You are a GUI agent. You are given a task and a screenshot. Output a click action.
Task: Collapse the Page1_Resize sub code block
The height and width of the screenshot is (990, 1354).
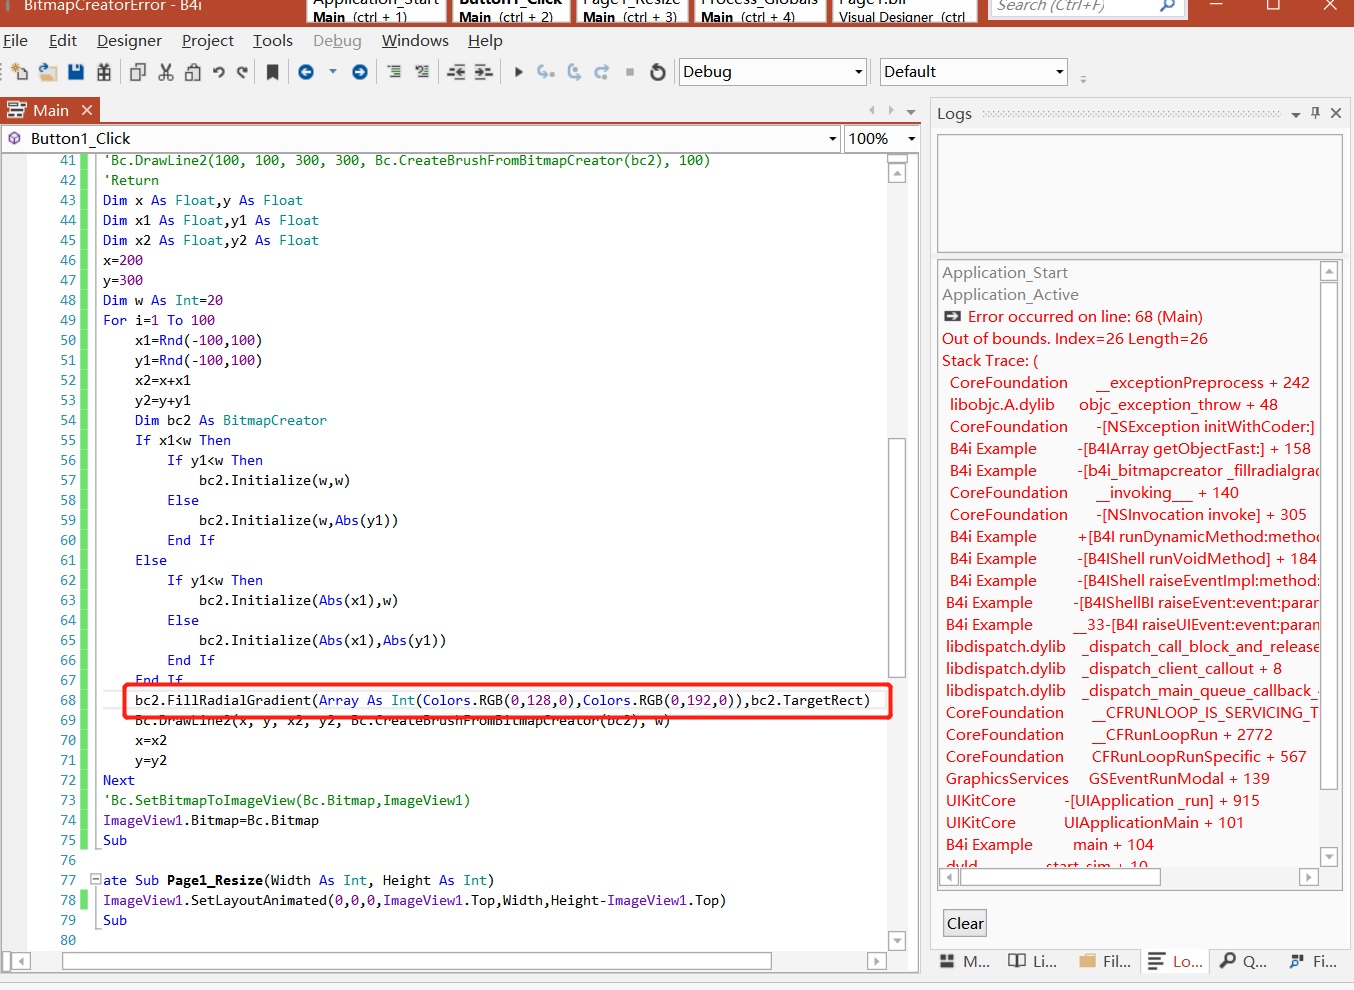pyautogui.click(x=96, y=880)
